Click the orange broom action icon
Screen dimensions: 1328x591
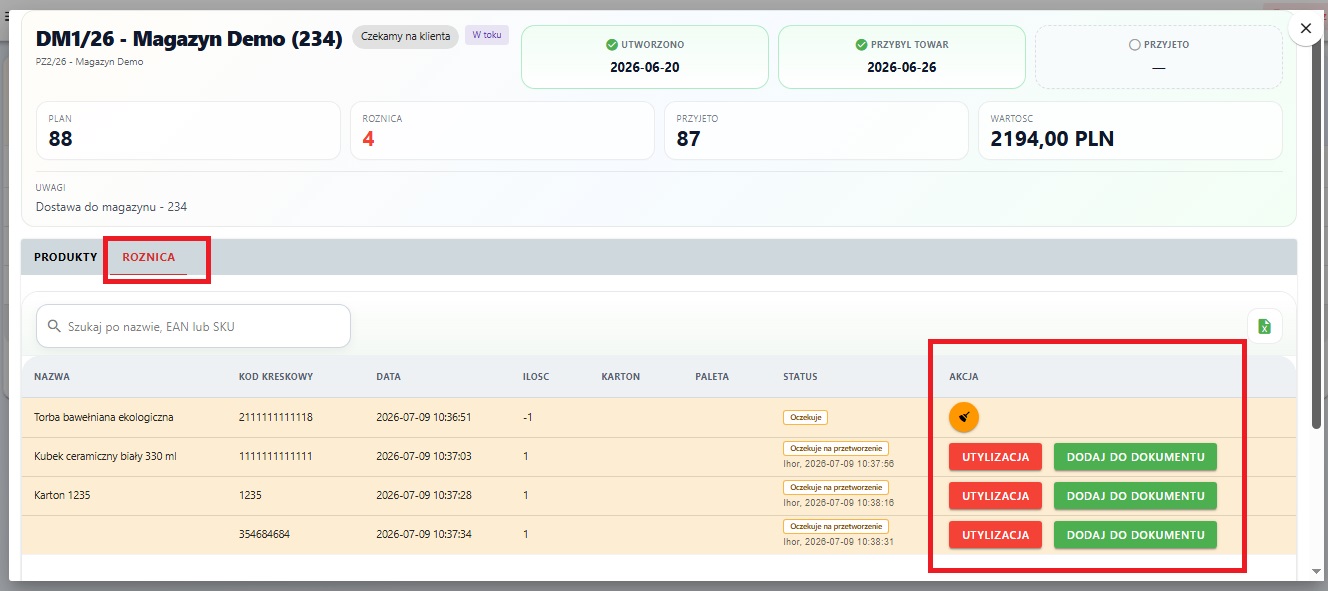(964, 417)
